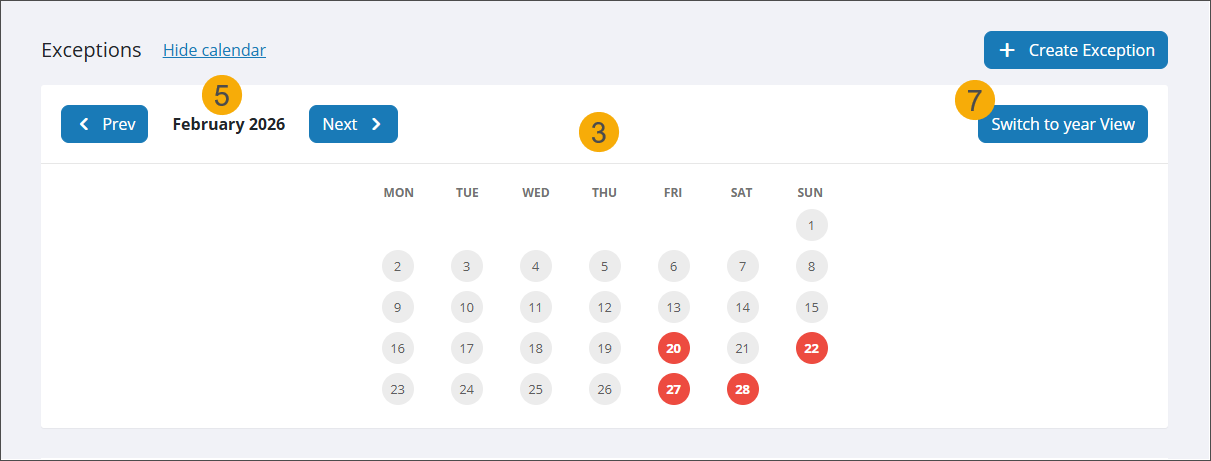Click the orange callout badge numbered 5

pos(222,95)
